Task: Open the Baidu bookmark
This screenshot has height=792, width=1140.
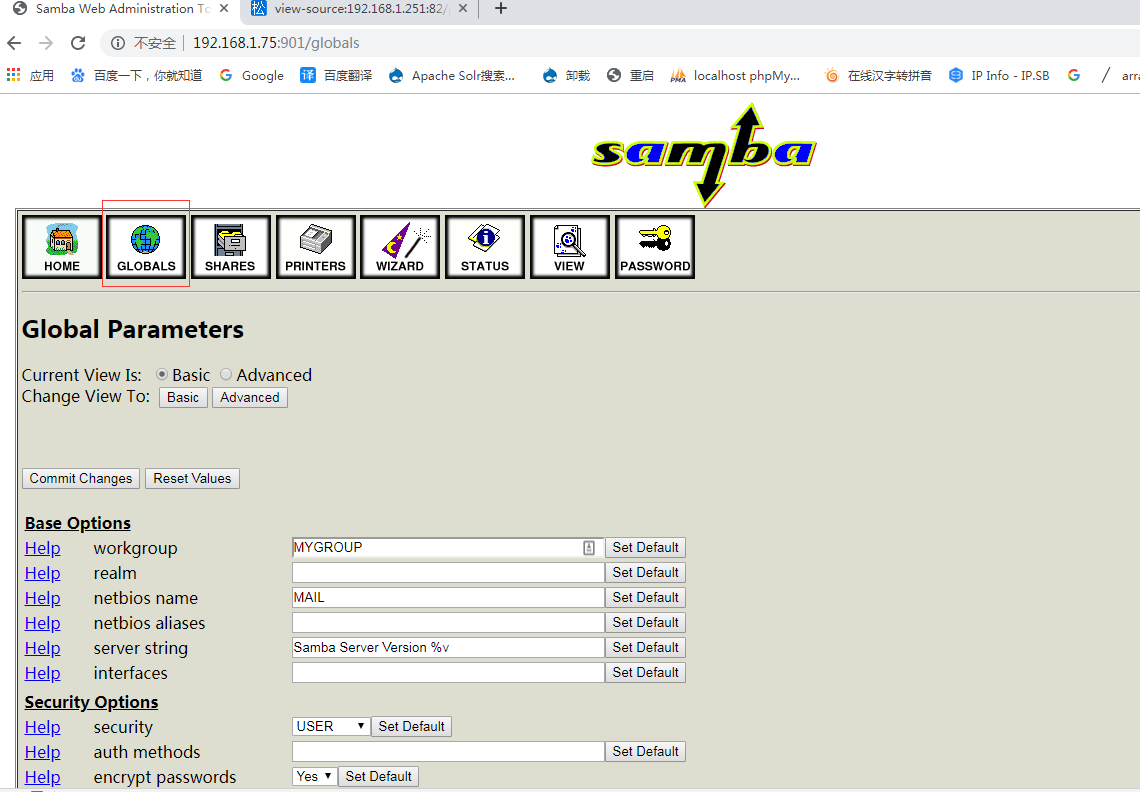Action: coord(136,75)
